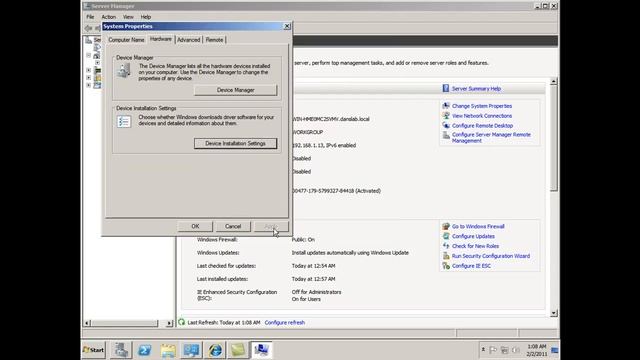Click the Device Manager section icon

pos(124,70)
